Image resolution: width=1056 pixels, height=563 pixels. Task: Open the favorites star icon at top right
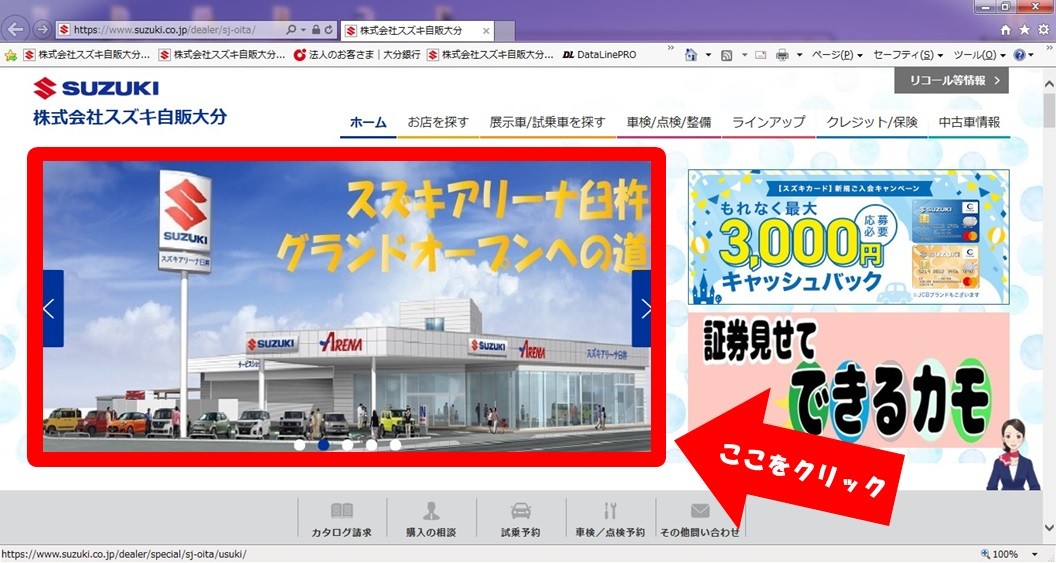coord(1024,30)
